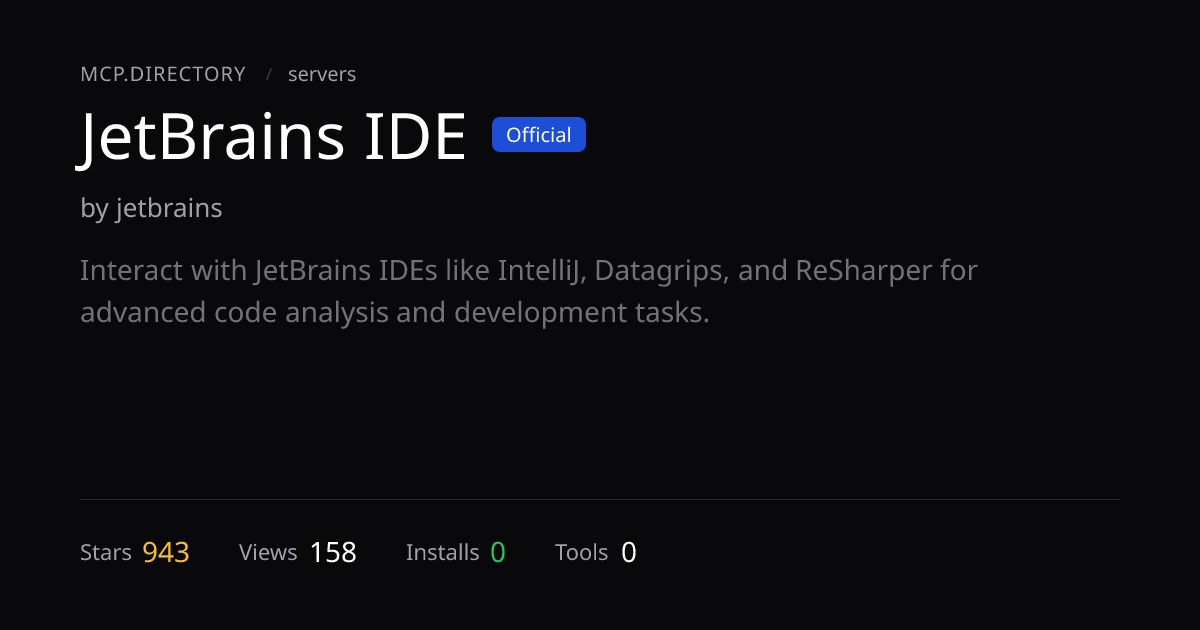Screen dimensions: 1200x630
Task: Open the author 'by jetbrains' text
Action: click(151, 209)
